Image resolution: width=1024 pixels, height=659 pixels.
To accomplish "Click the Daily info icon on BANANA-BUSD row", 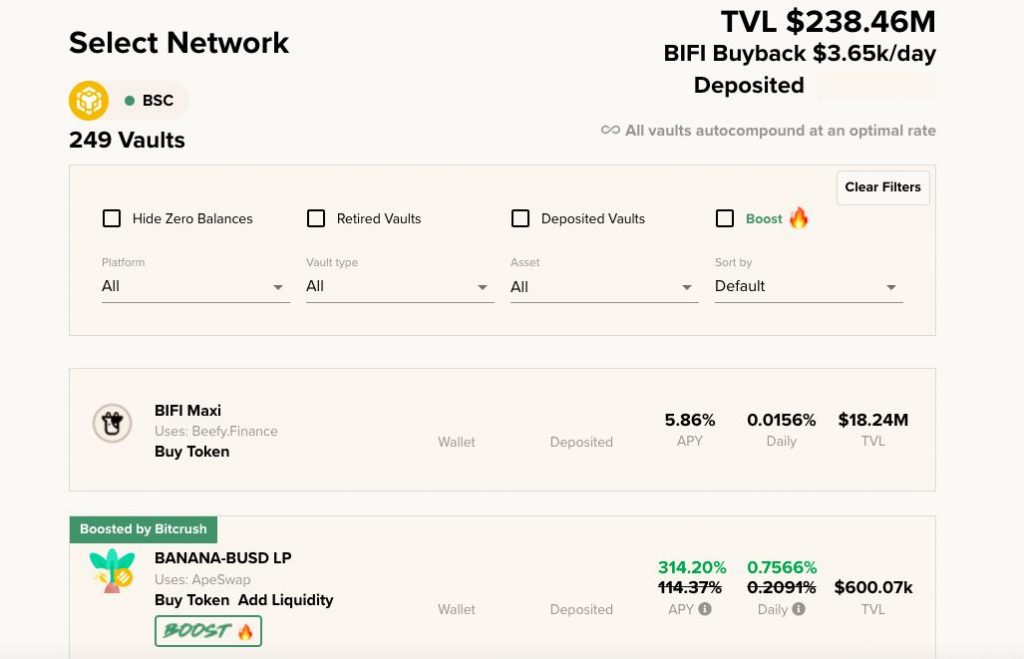I will coord(799,608).
